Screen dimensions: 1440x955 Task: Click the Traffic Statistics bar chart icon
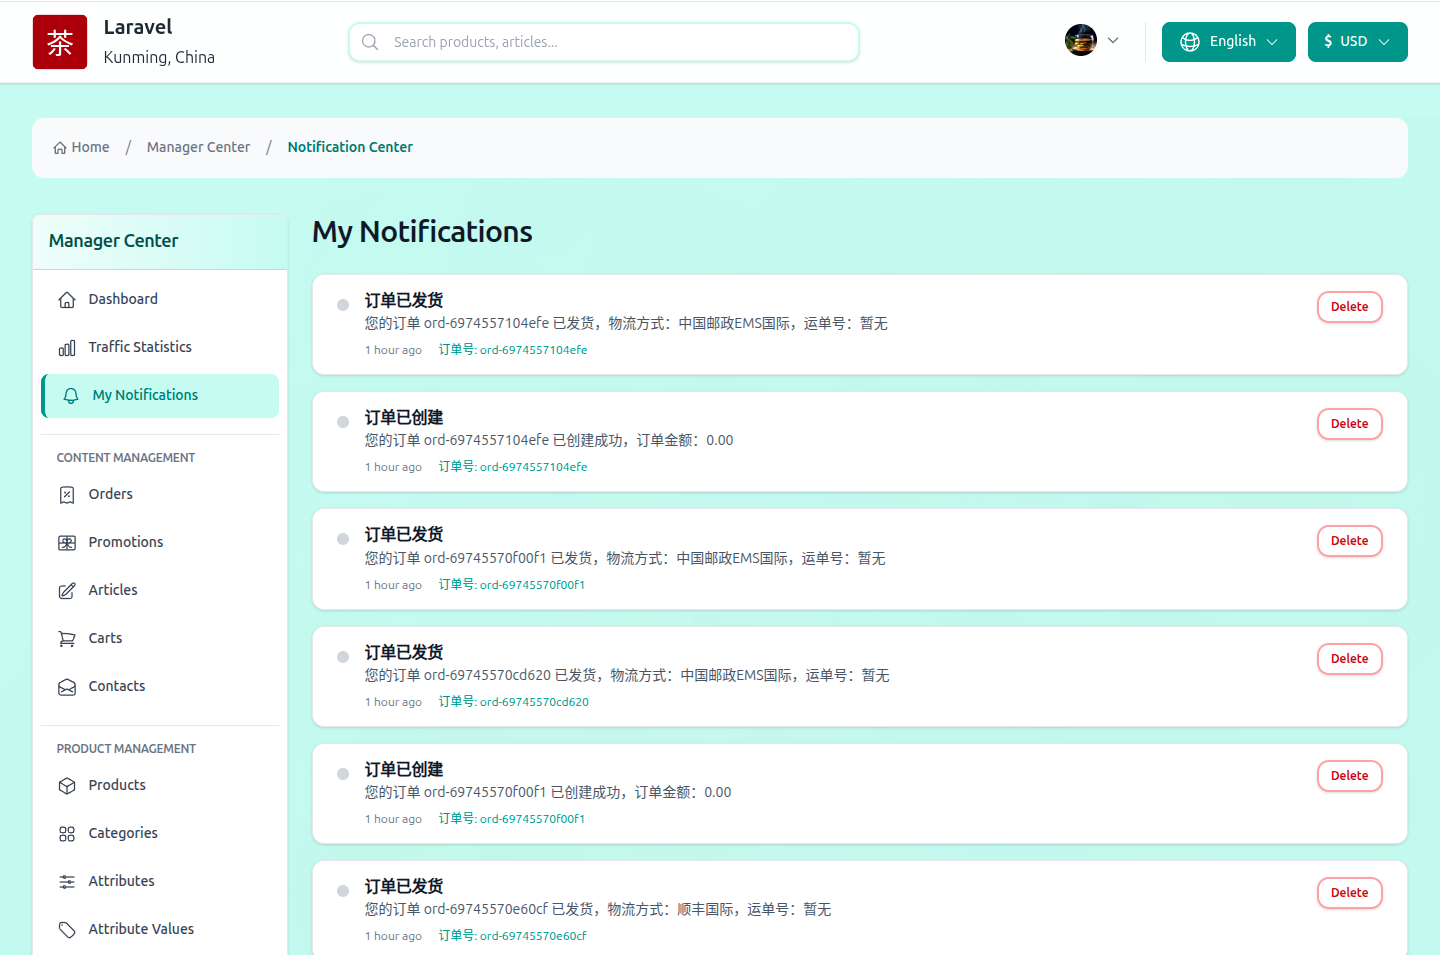67,348
